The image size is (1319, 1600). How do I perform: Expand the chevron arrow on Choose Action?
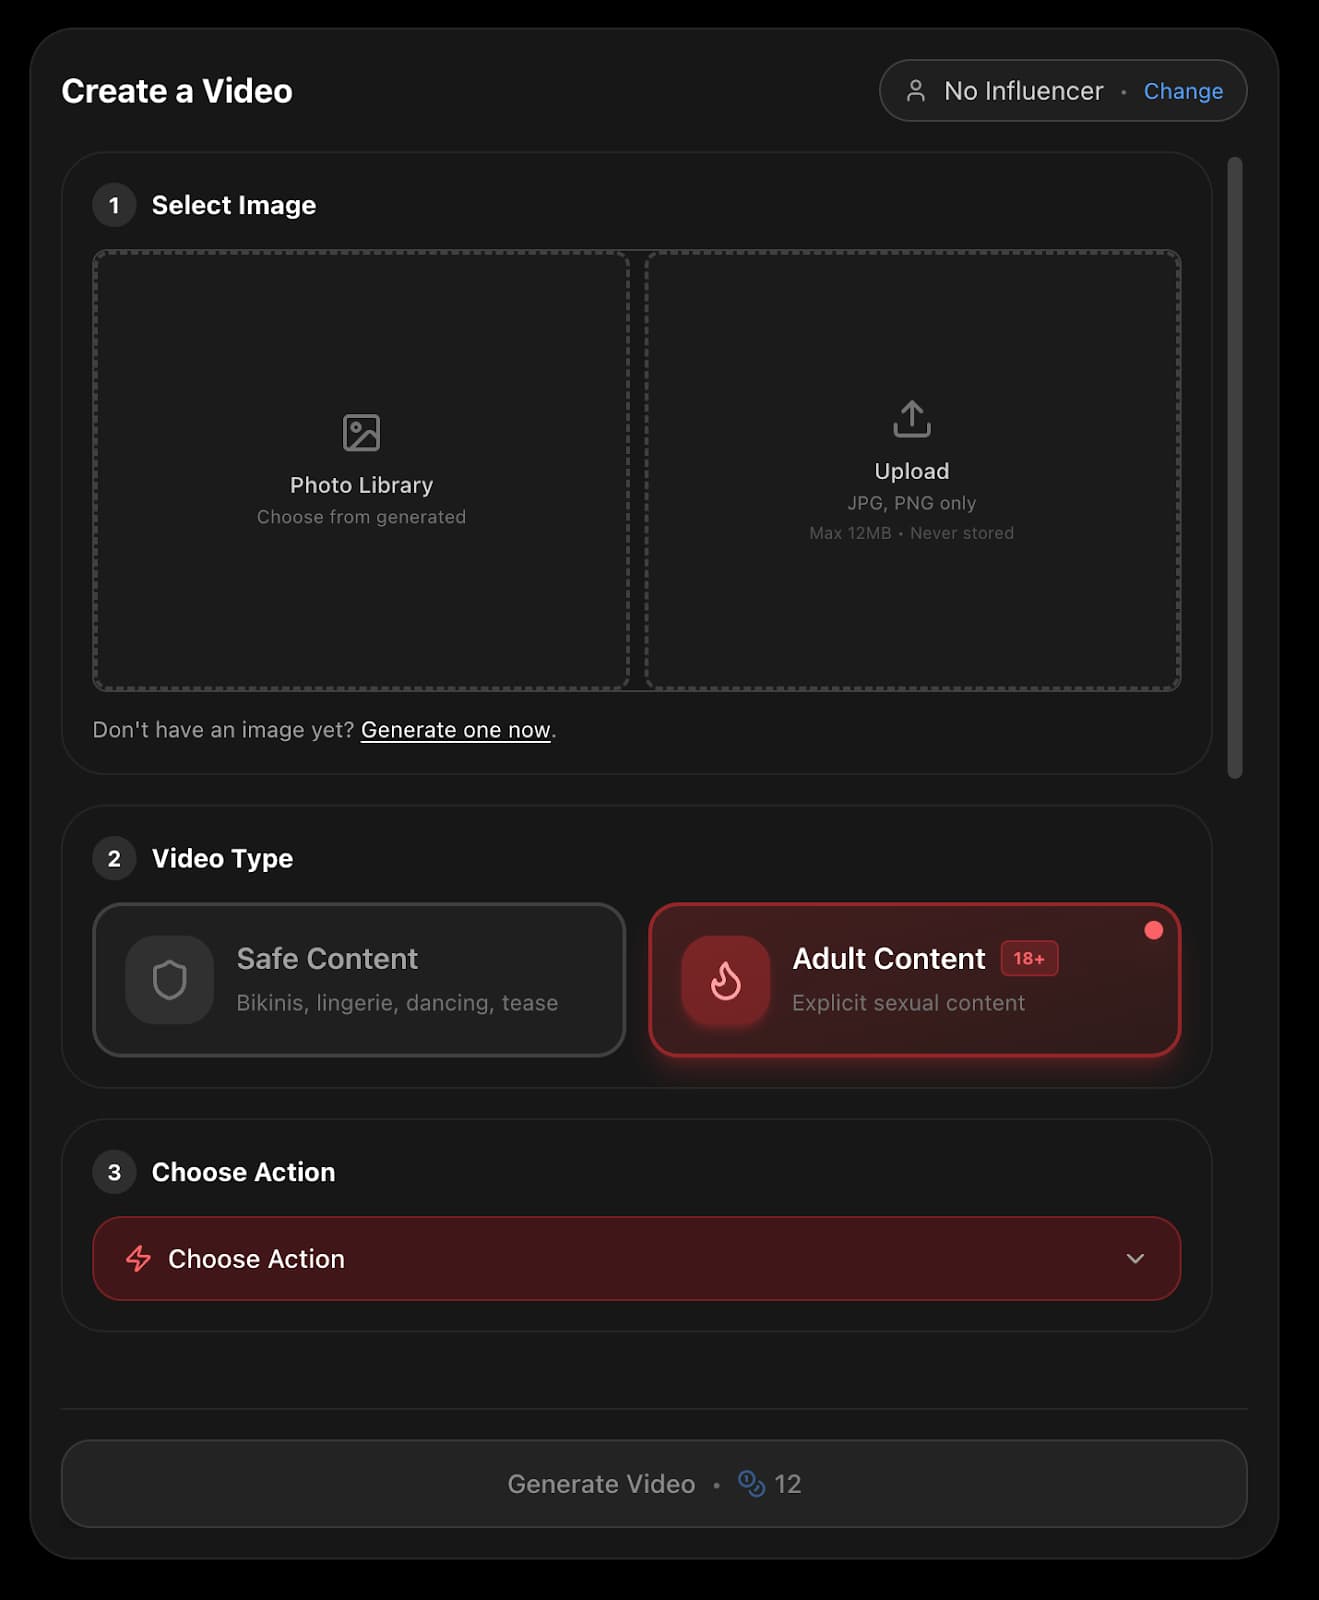pos(1134,1258)
